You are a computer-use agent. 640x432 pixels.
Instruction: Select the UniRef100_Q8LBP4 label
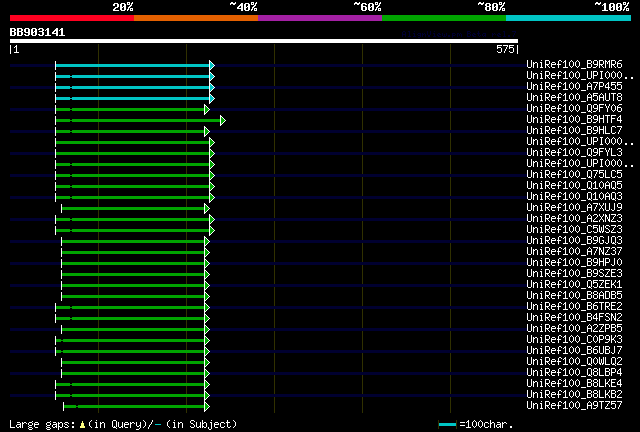574,373
